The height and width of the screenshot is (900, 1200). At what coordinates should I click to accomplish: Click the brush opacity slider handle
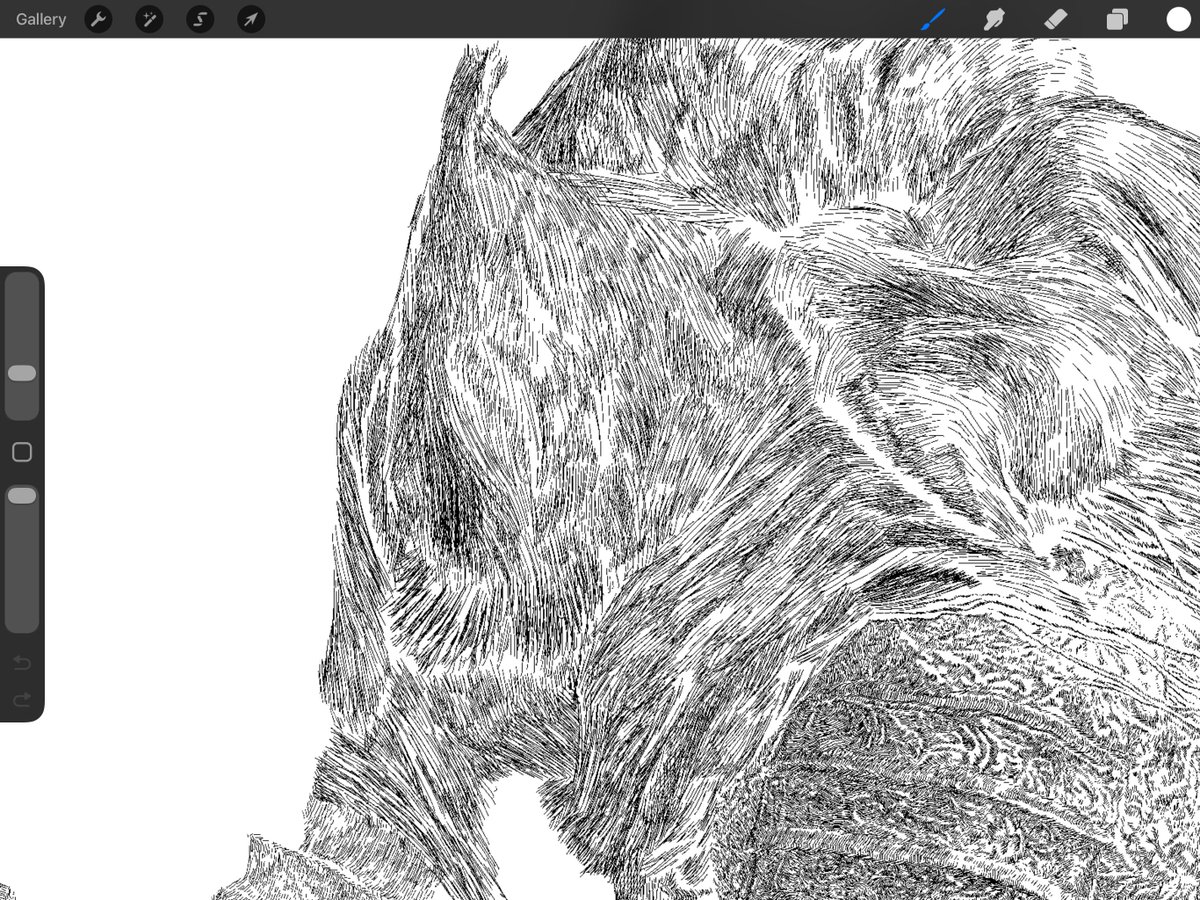point(22,496)
